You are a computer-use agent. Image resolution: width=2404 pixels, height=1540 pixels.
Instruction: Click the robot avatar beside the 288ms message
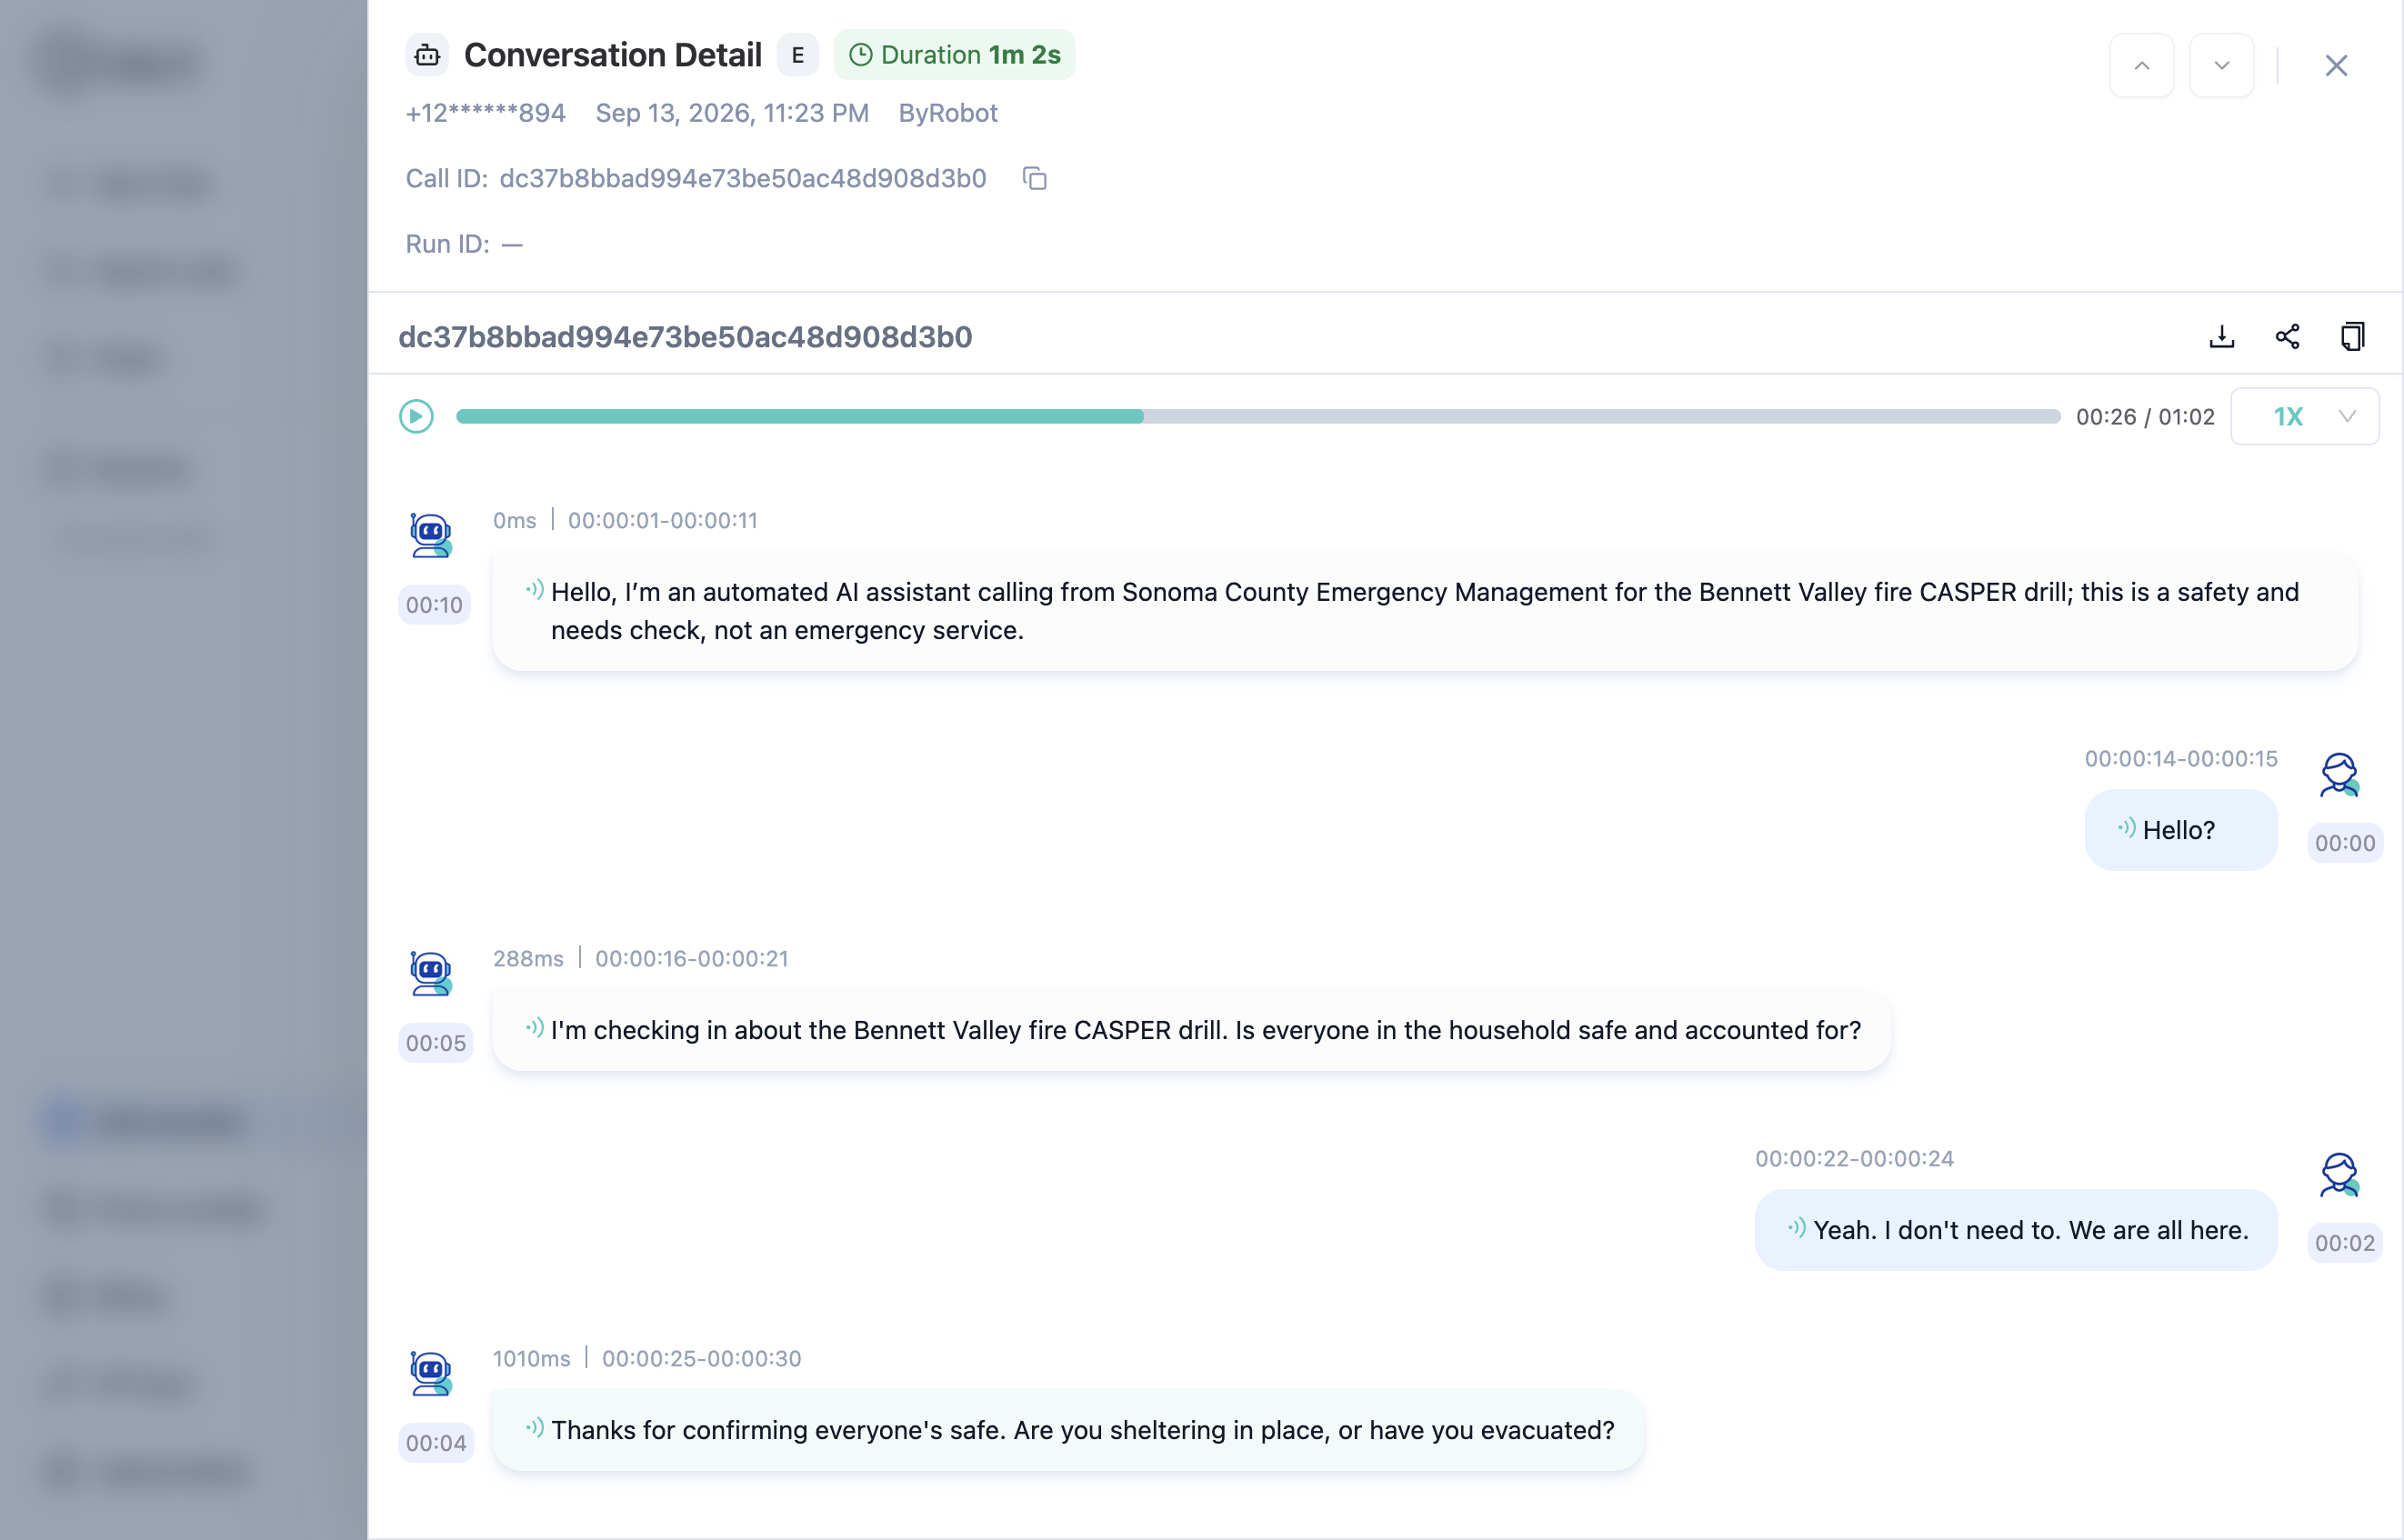[x=431, y=972]
